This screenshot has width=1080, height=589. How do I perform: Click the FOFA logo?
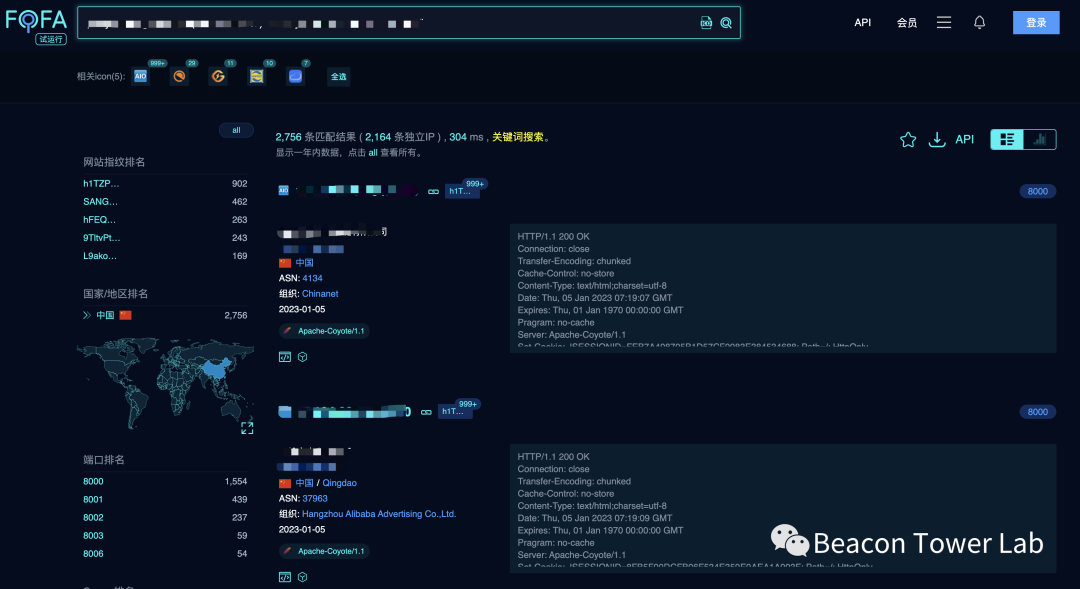tap(36, 25)
